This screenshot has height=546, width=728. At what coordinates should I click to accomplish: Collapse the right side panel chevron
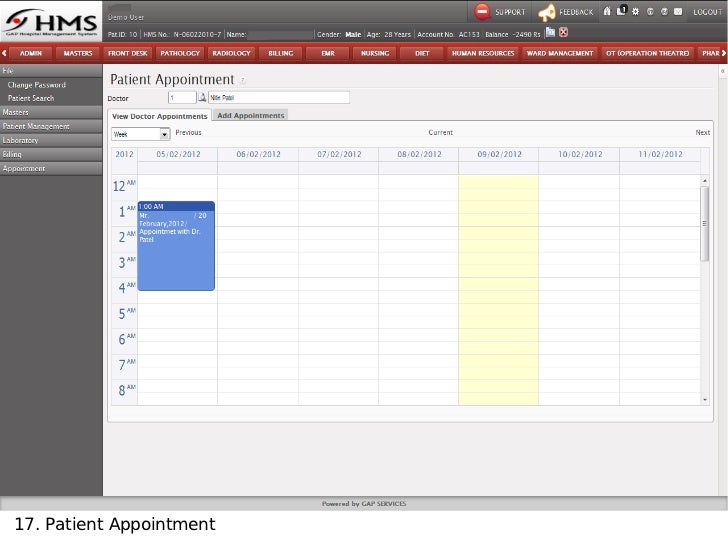click(722, 71)
